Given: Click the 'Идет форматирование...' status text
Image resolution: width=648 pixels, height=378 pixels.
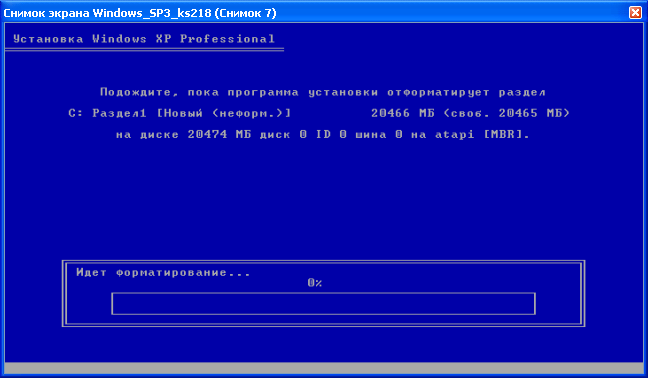Looking at the screenshot, I should [x=163, y=272].
